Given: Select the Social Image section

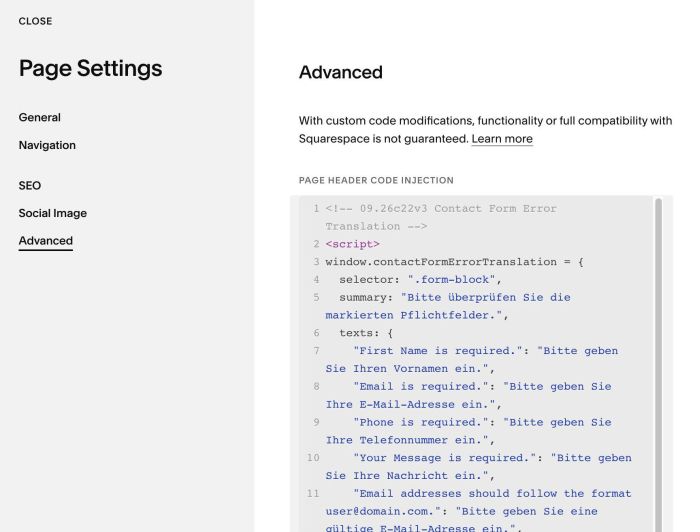Looking at the screenshot, I should tap(53, 213).
